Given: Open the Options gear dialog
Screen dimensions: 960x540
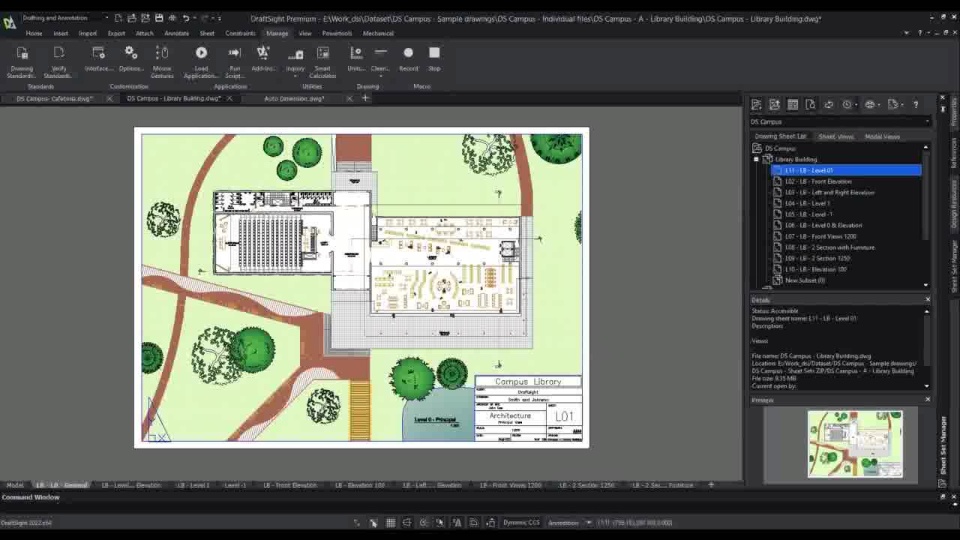Looking at the screenshot, I should [x=131, y=59].
